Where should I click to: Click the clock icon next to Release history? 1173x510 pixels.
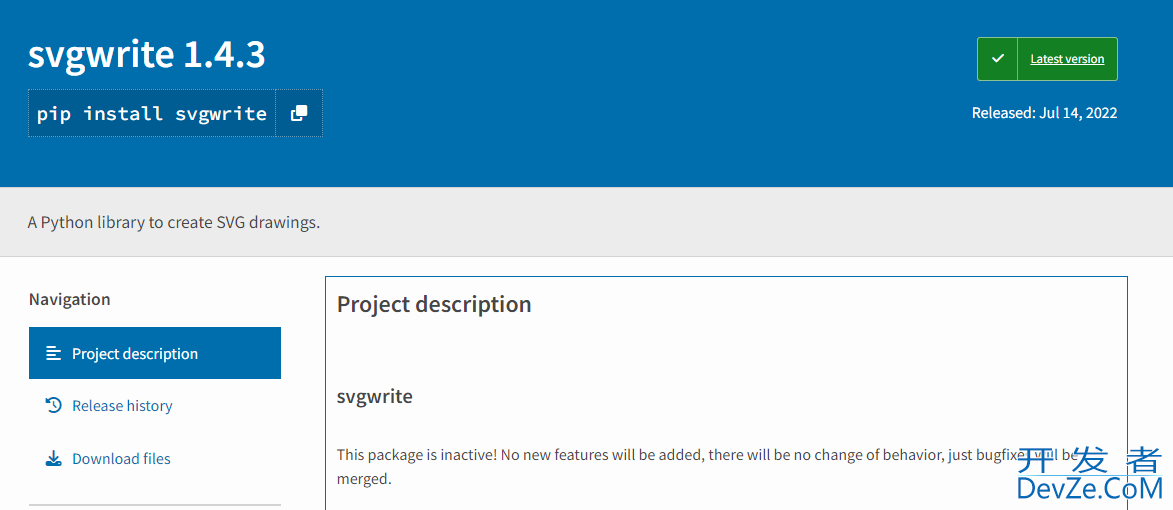pyautogui.click(x=53, y=405)
